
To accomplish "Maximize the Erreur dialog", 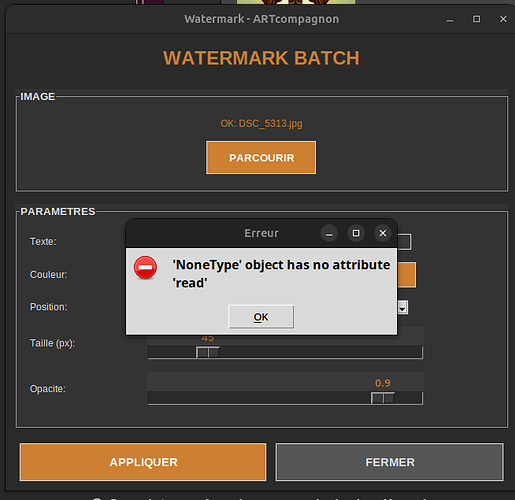I will tap(356, 233).
